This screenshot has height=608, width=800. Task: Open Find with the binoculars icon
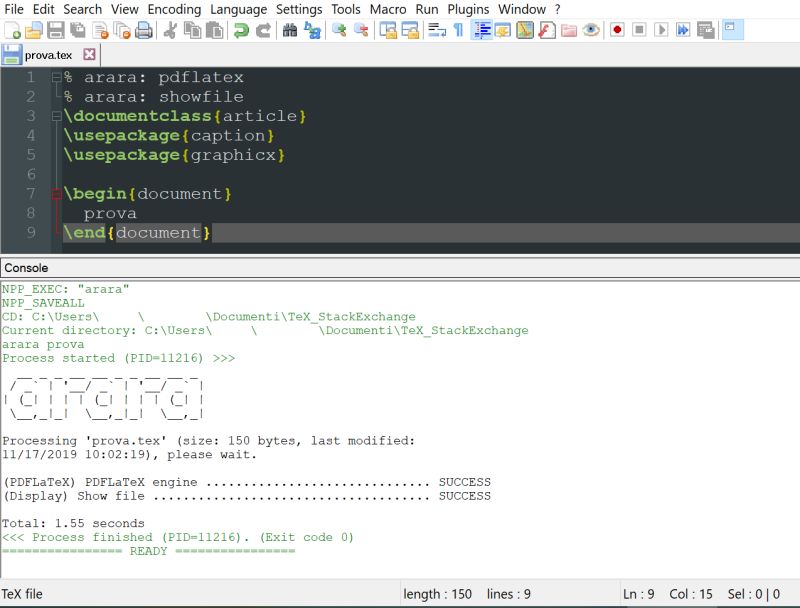[x=290, y=30]
